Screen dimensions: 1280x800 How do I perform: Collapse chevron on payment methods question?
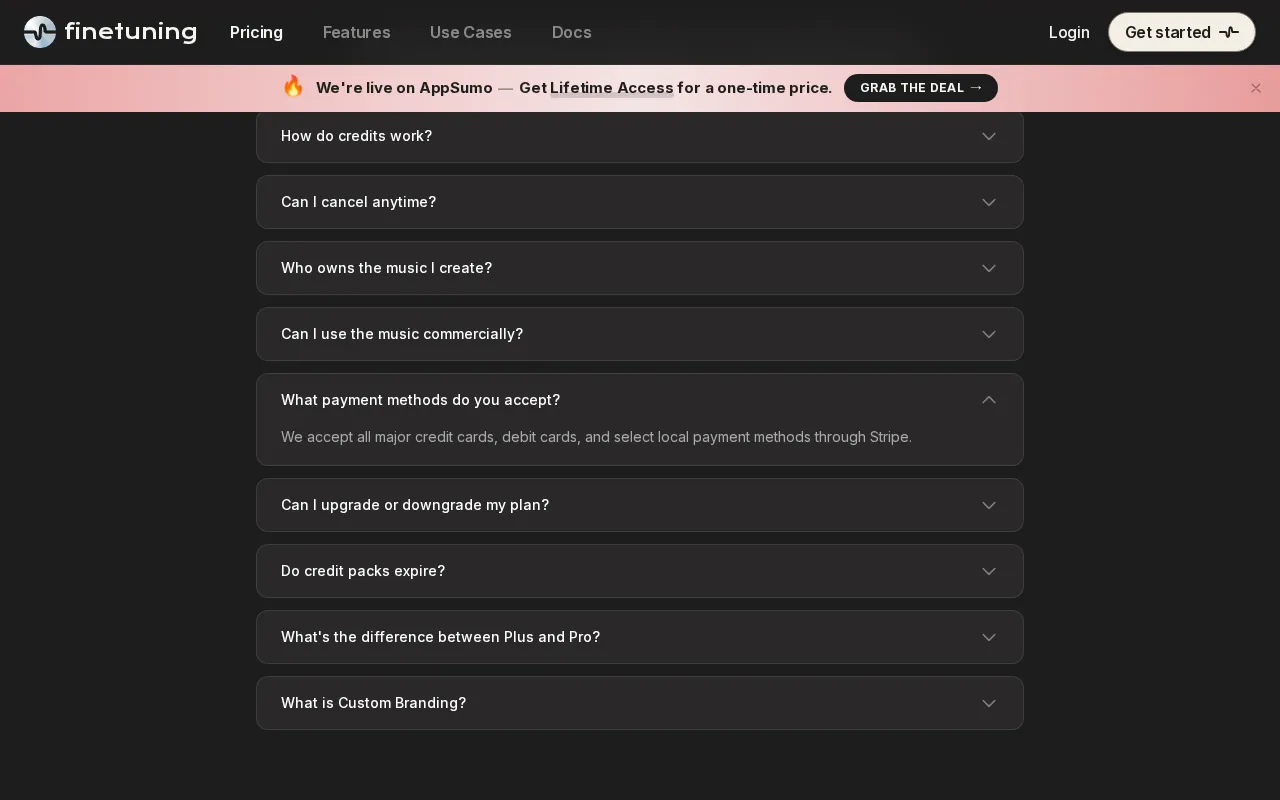(989, 400)
